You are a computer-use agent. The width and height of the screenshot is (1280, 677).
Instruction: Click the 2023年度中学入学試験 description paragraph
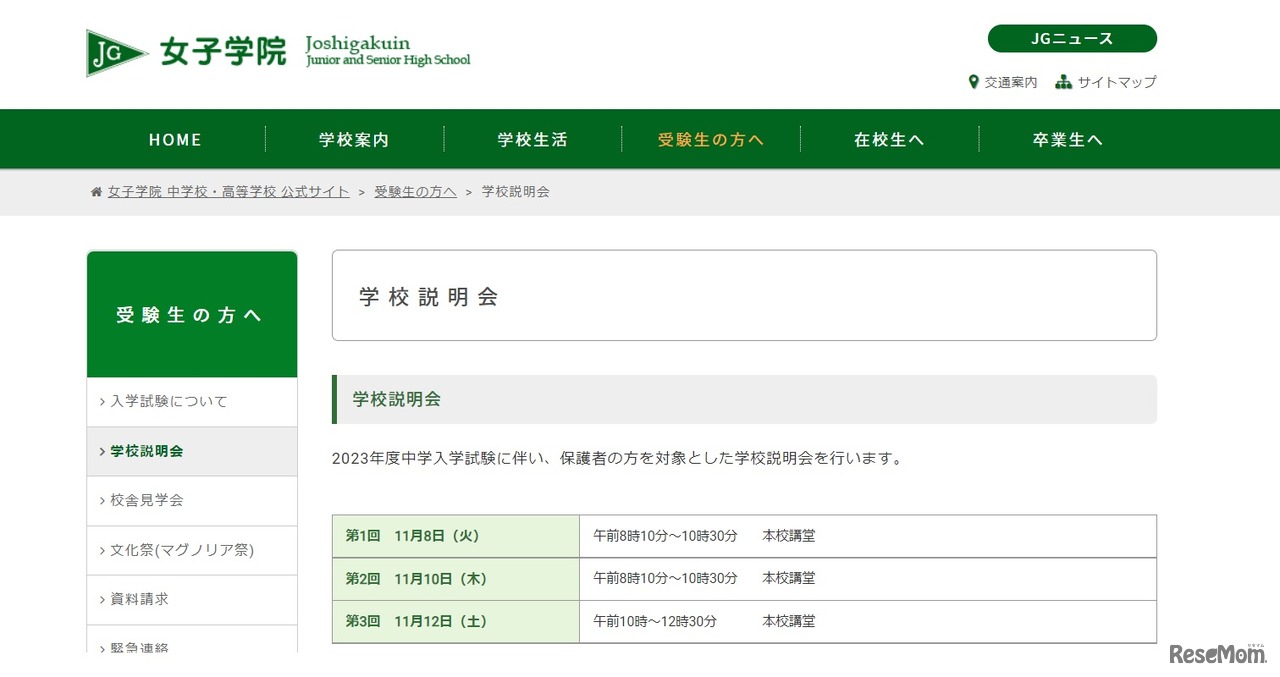[x=618, y=459]
